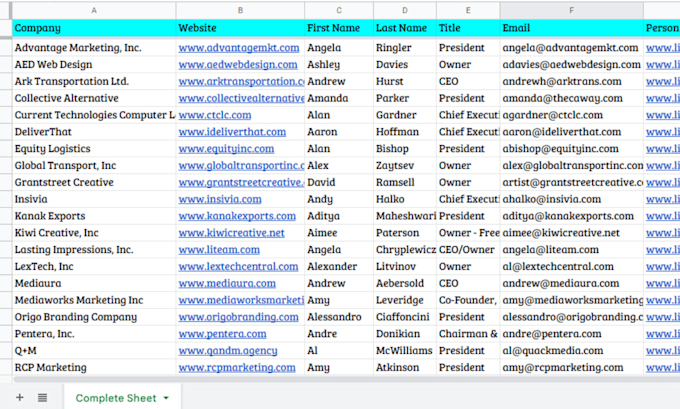Viewport: 680px width, 409px height.
Task: Select last name Zaytsev cell
Action: [405, 166]
